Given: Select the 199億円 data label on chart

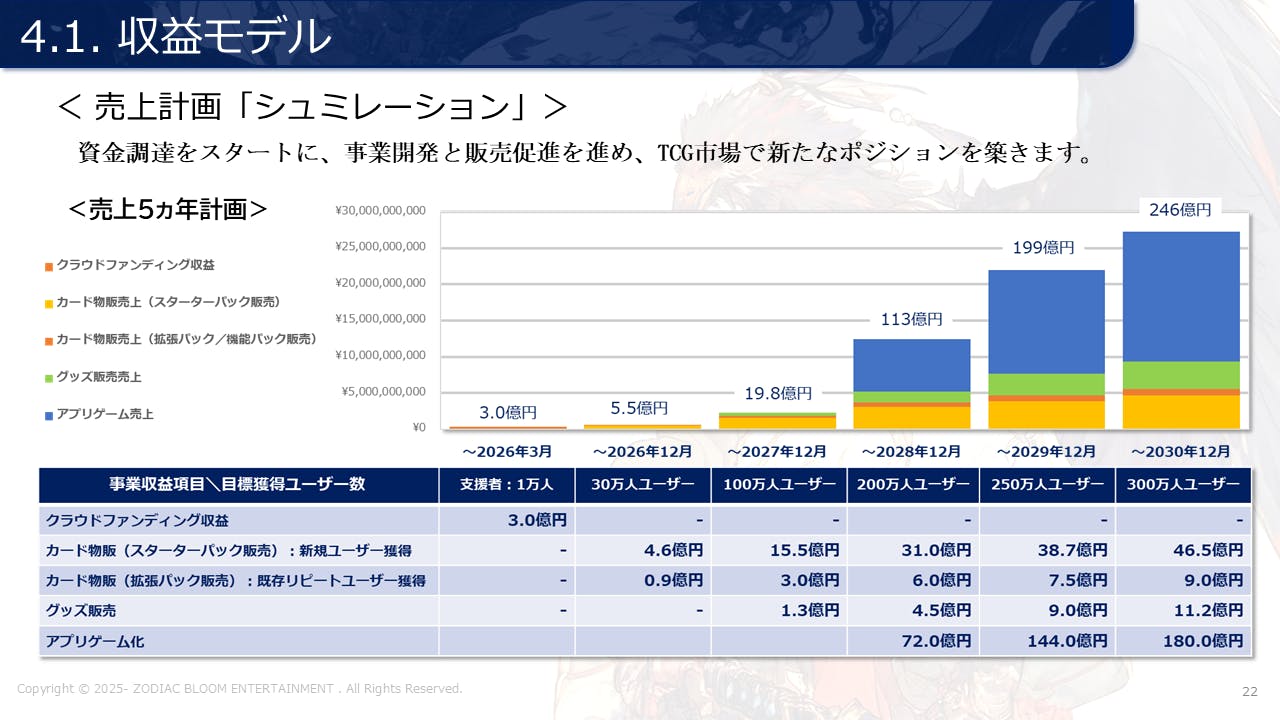Looking at the screenshot, I should point(1043,248).
